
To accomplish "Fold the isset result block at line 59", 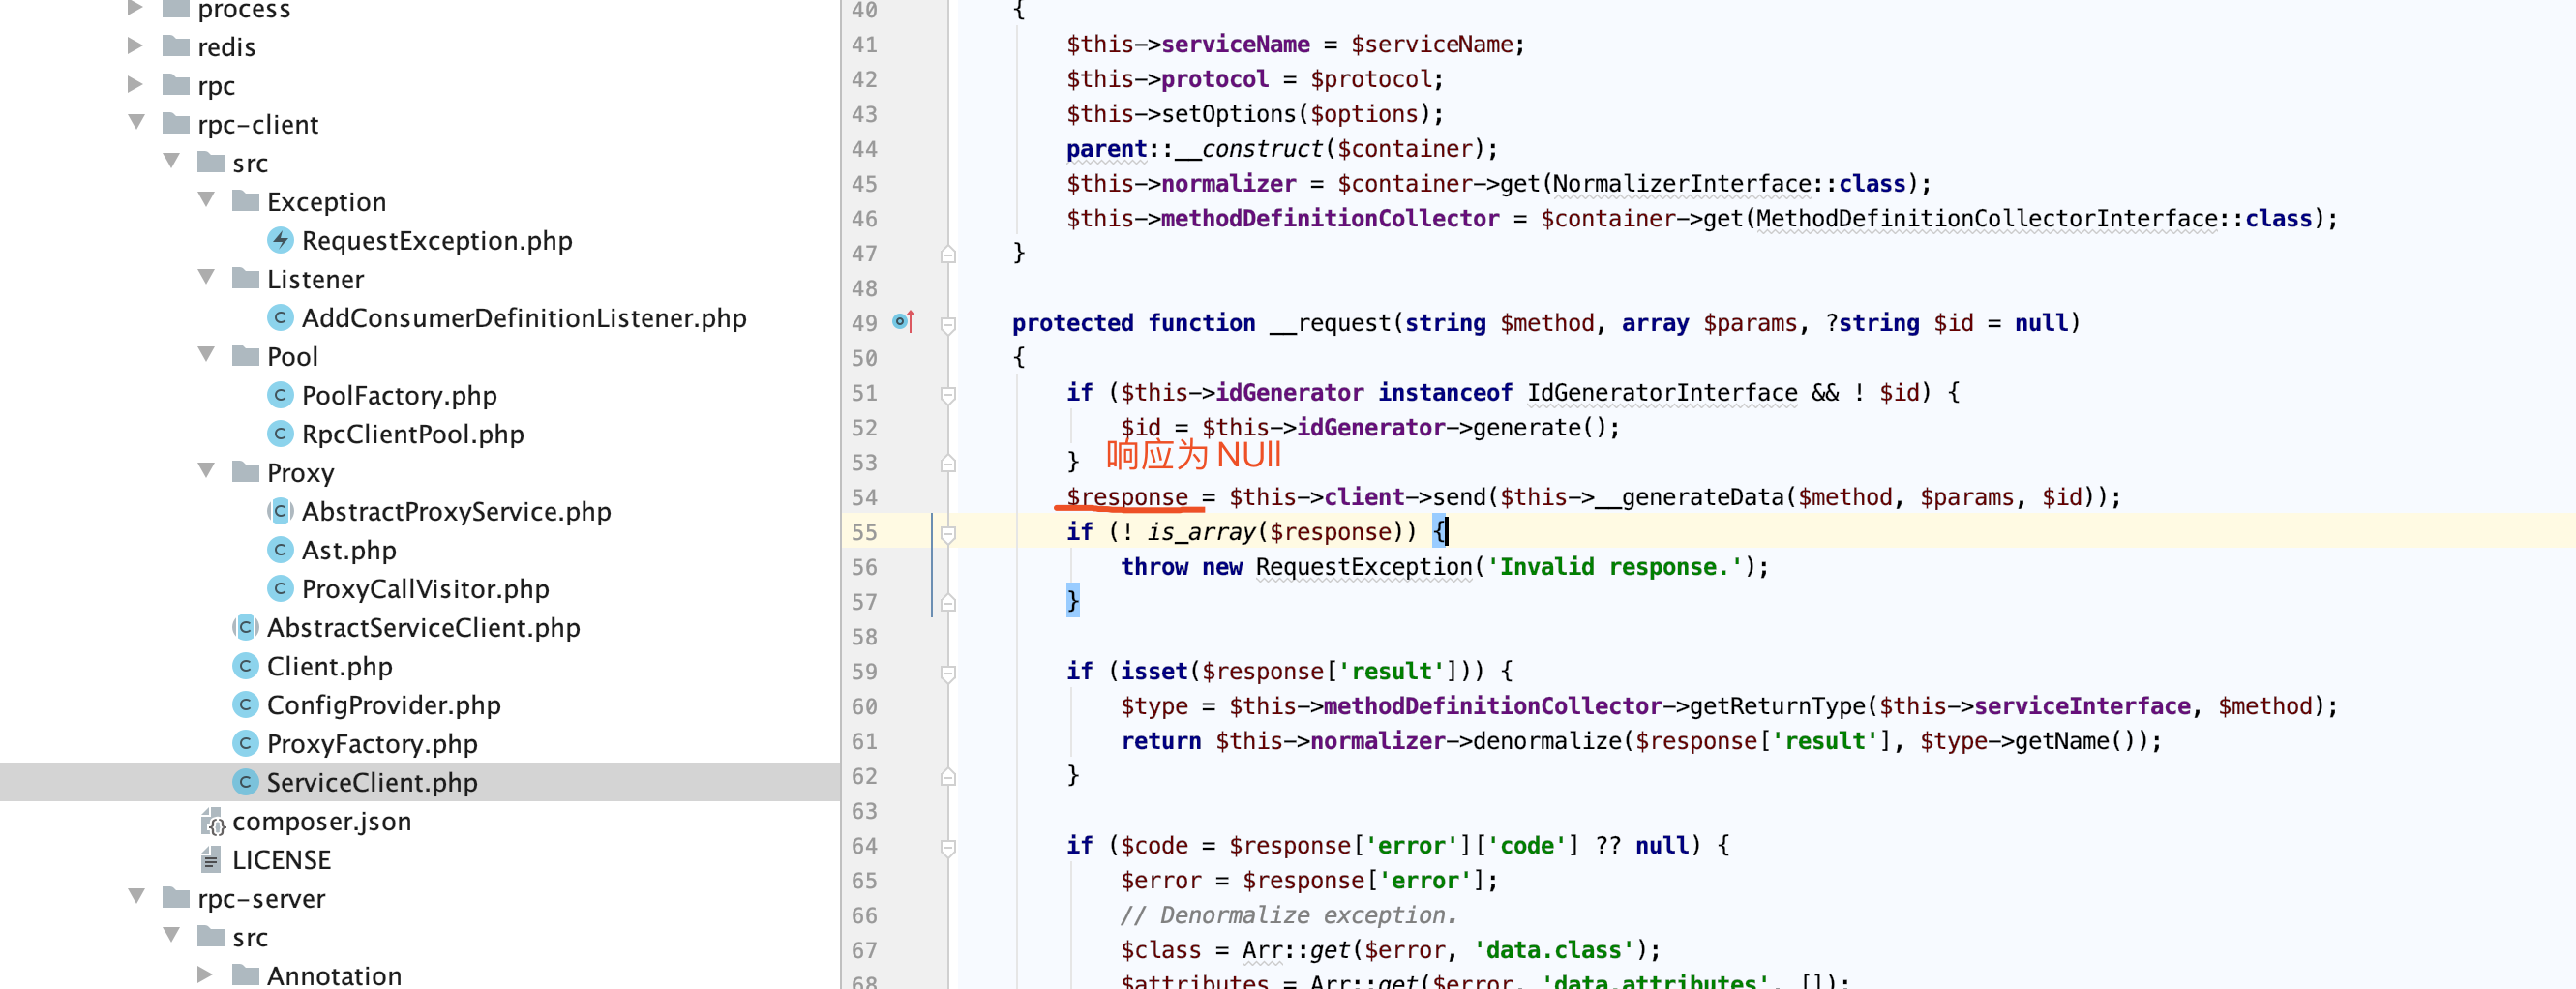I will coord(948,673).
